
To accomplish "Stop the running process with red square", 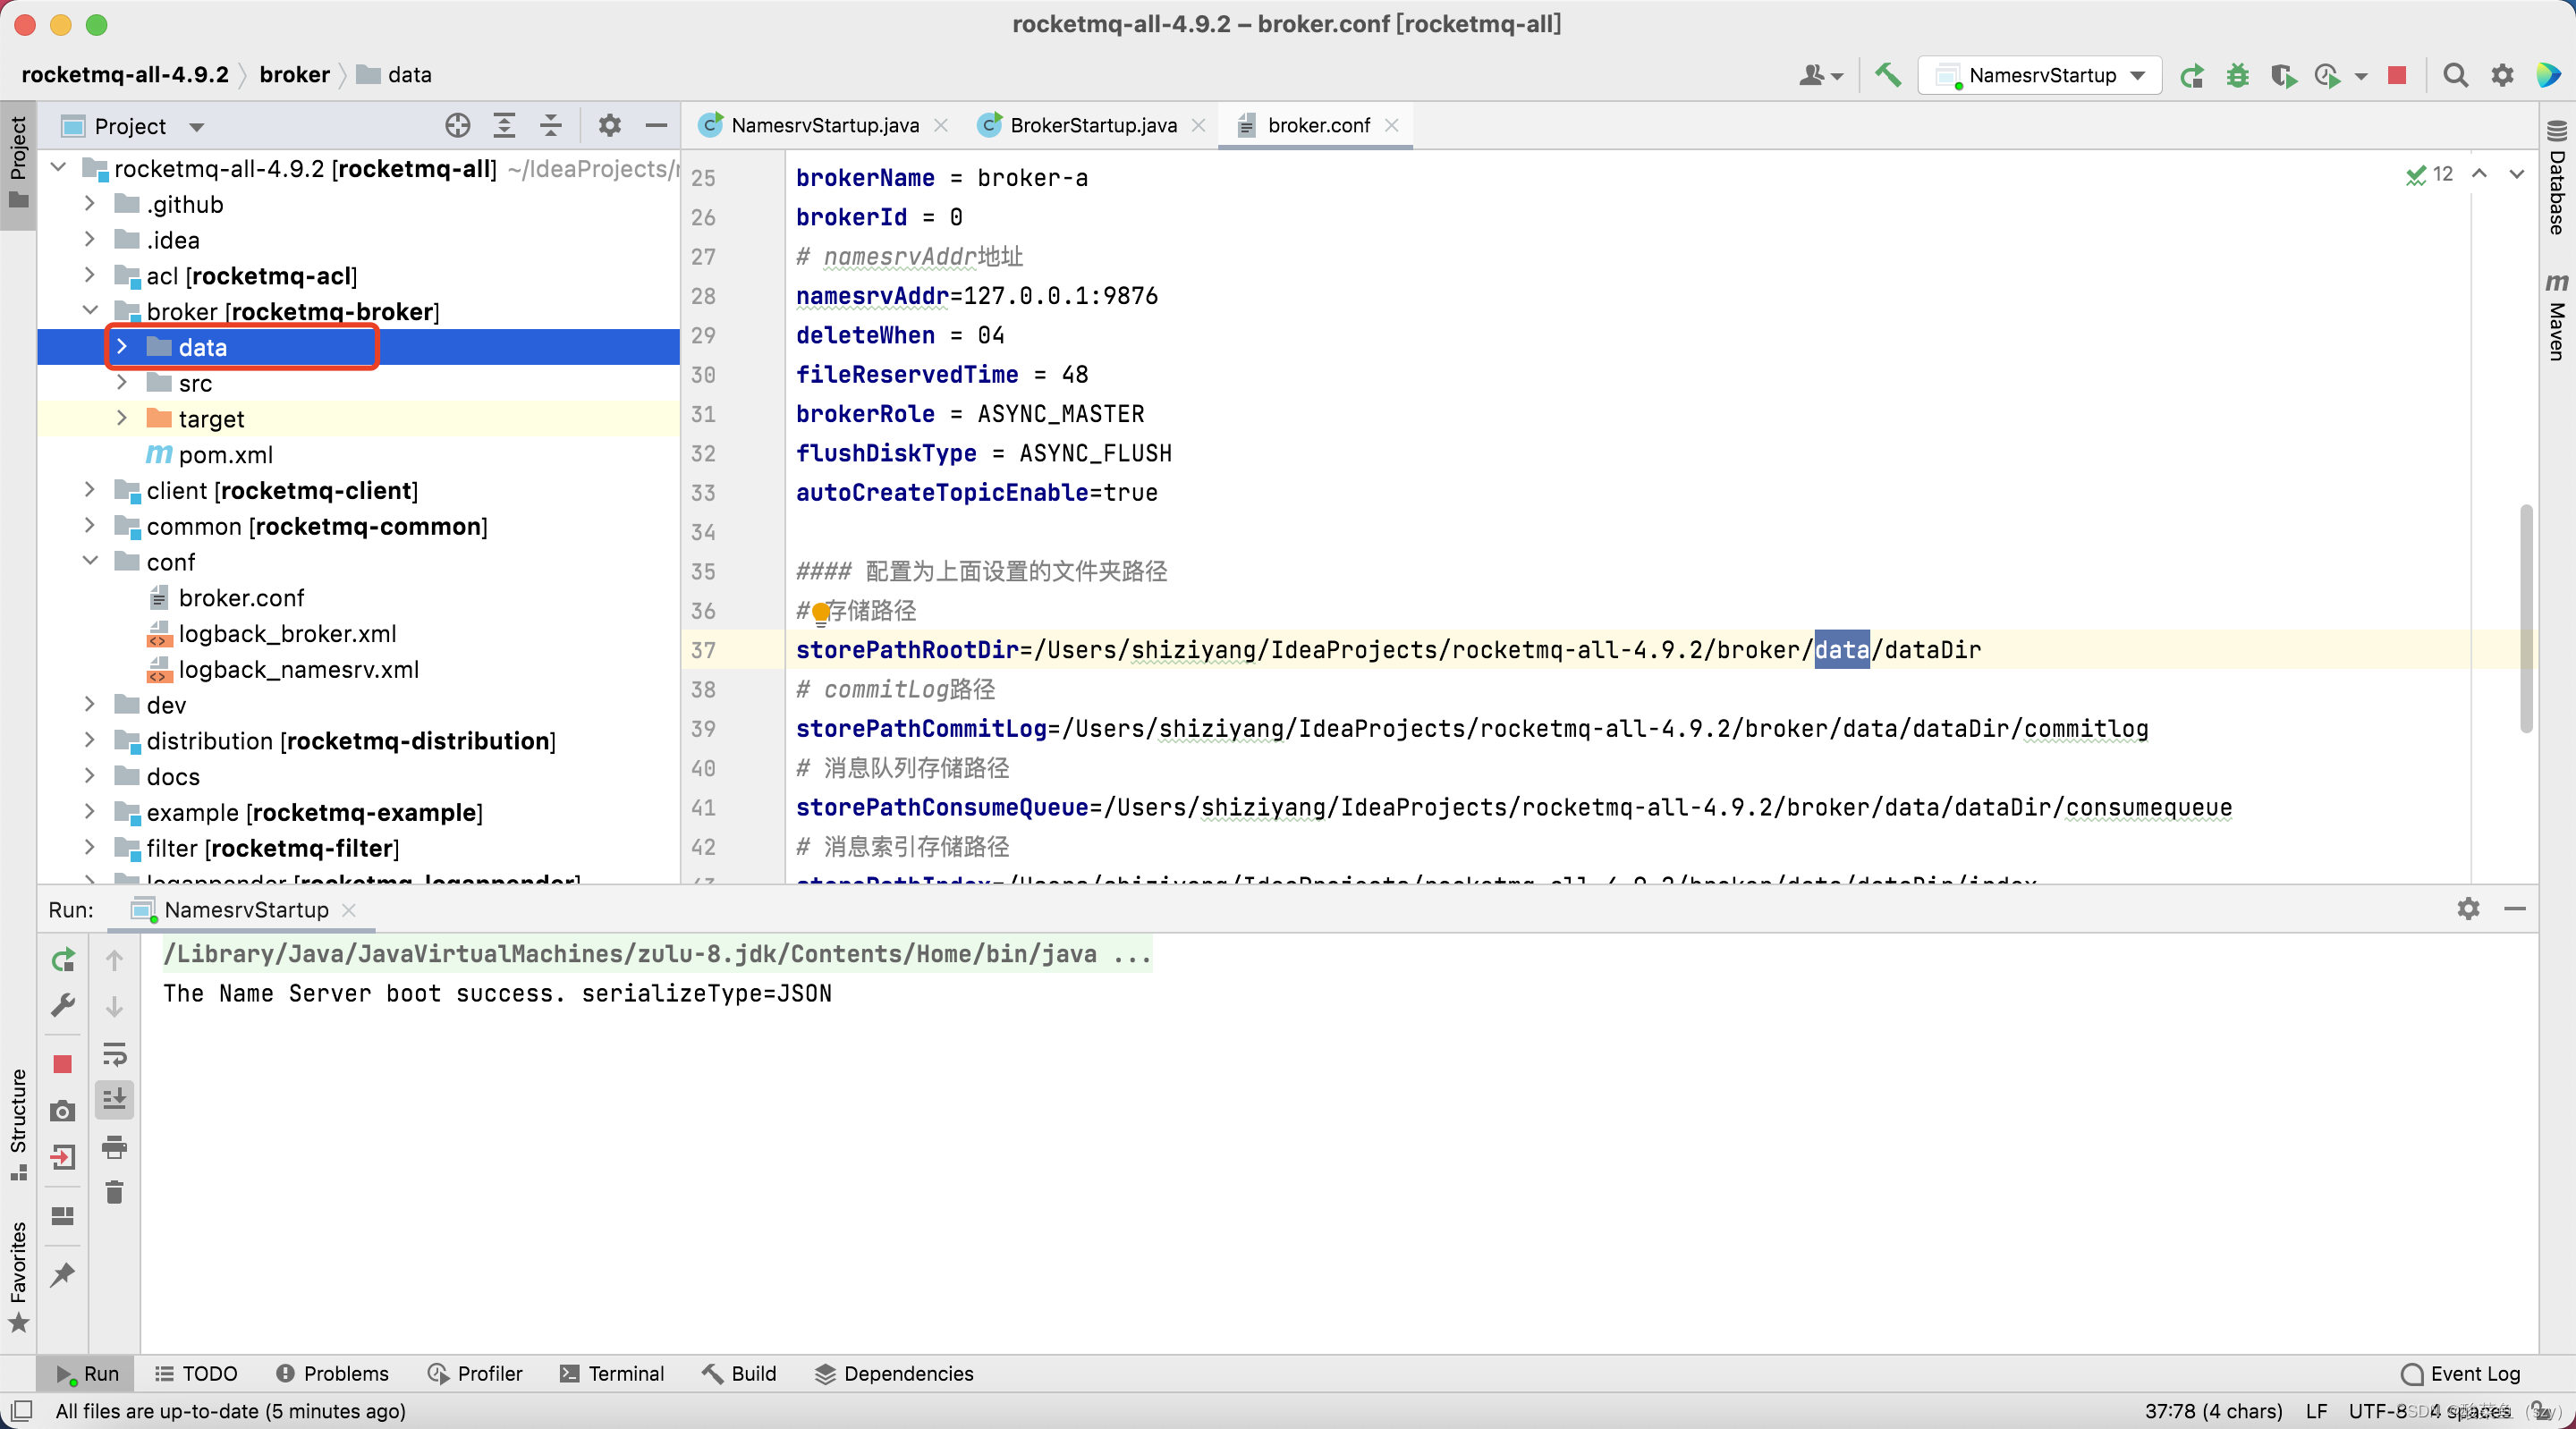I will [x=2397, y=75].
